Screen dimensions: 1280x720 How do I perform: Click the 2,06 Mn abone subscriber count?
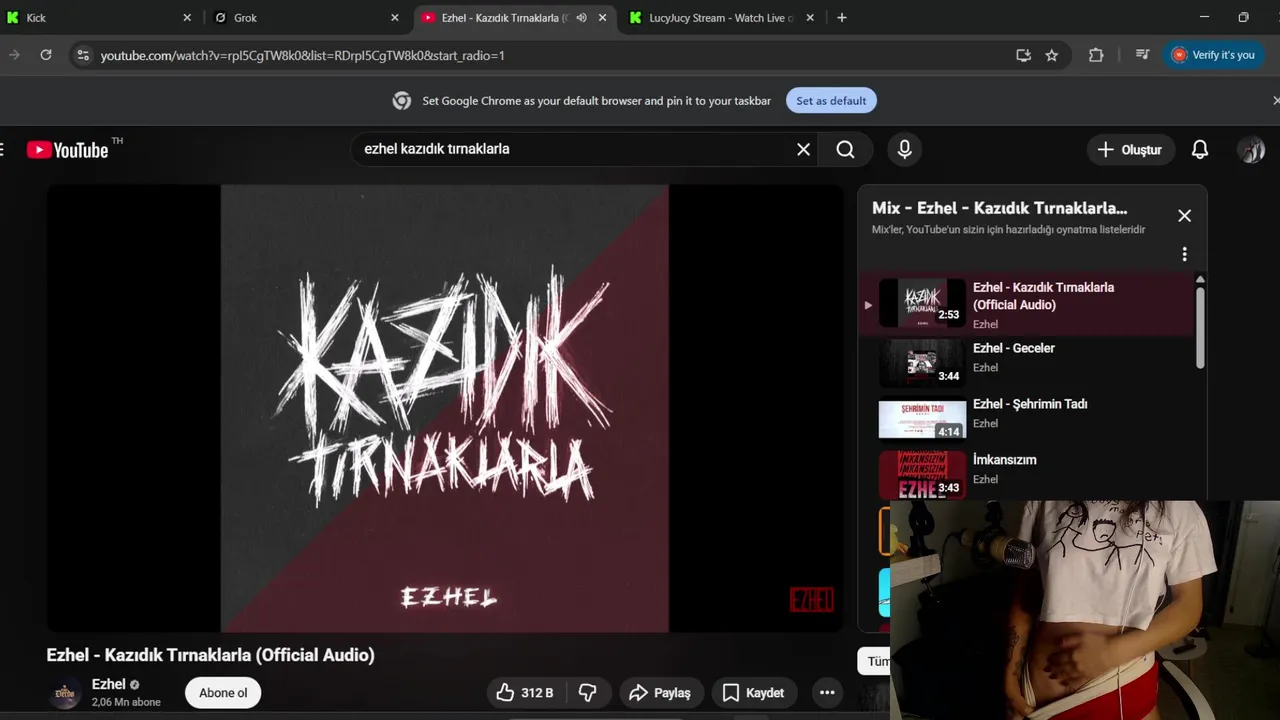tap(126, 702)
